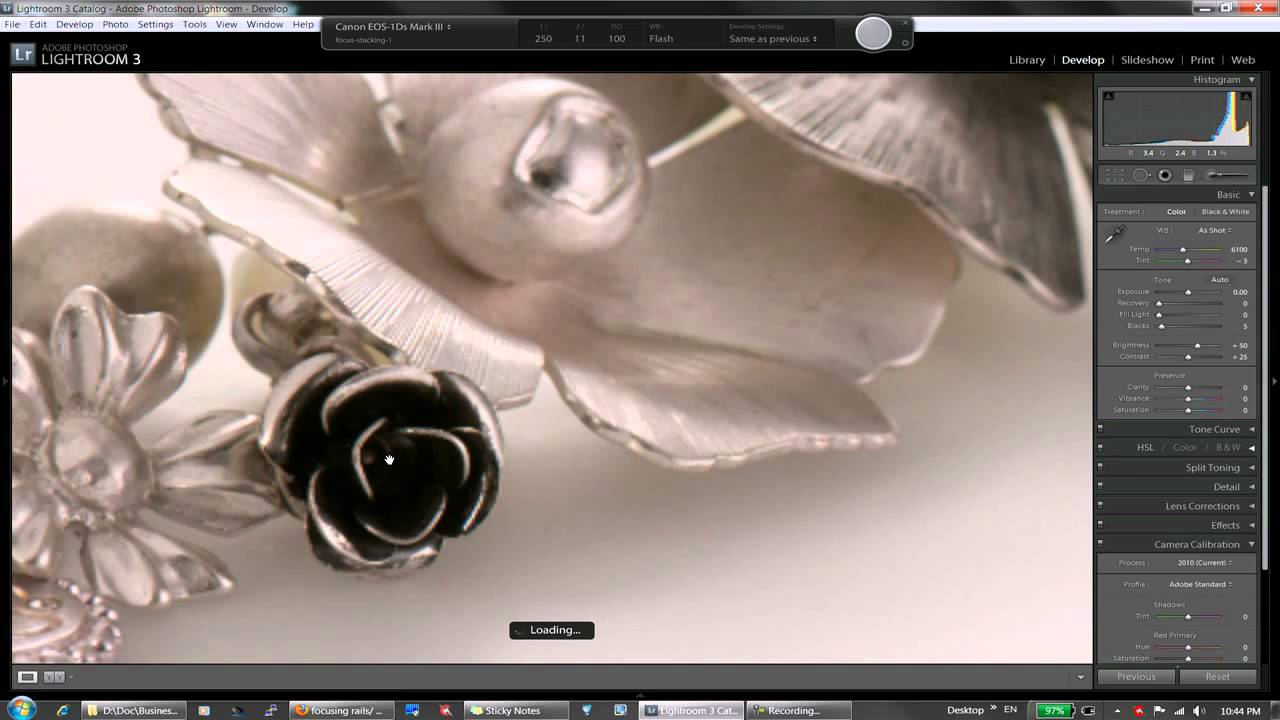The width and height of the screenshot is (1280, 720).
Task: Select Color treatment
Action: coord(1176,212)
